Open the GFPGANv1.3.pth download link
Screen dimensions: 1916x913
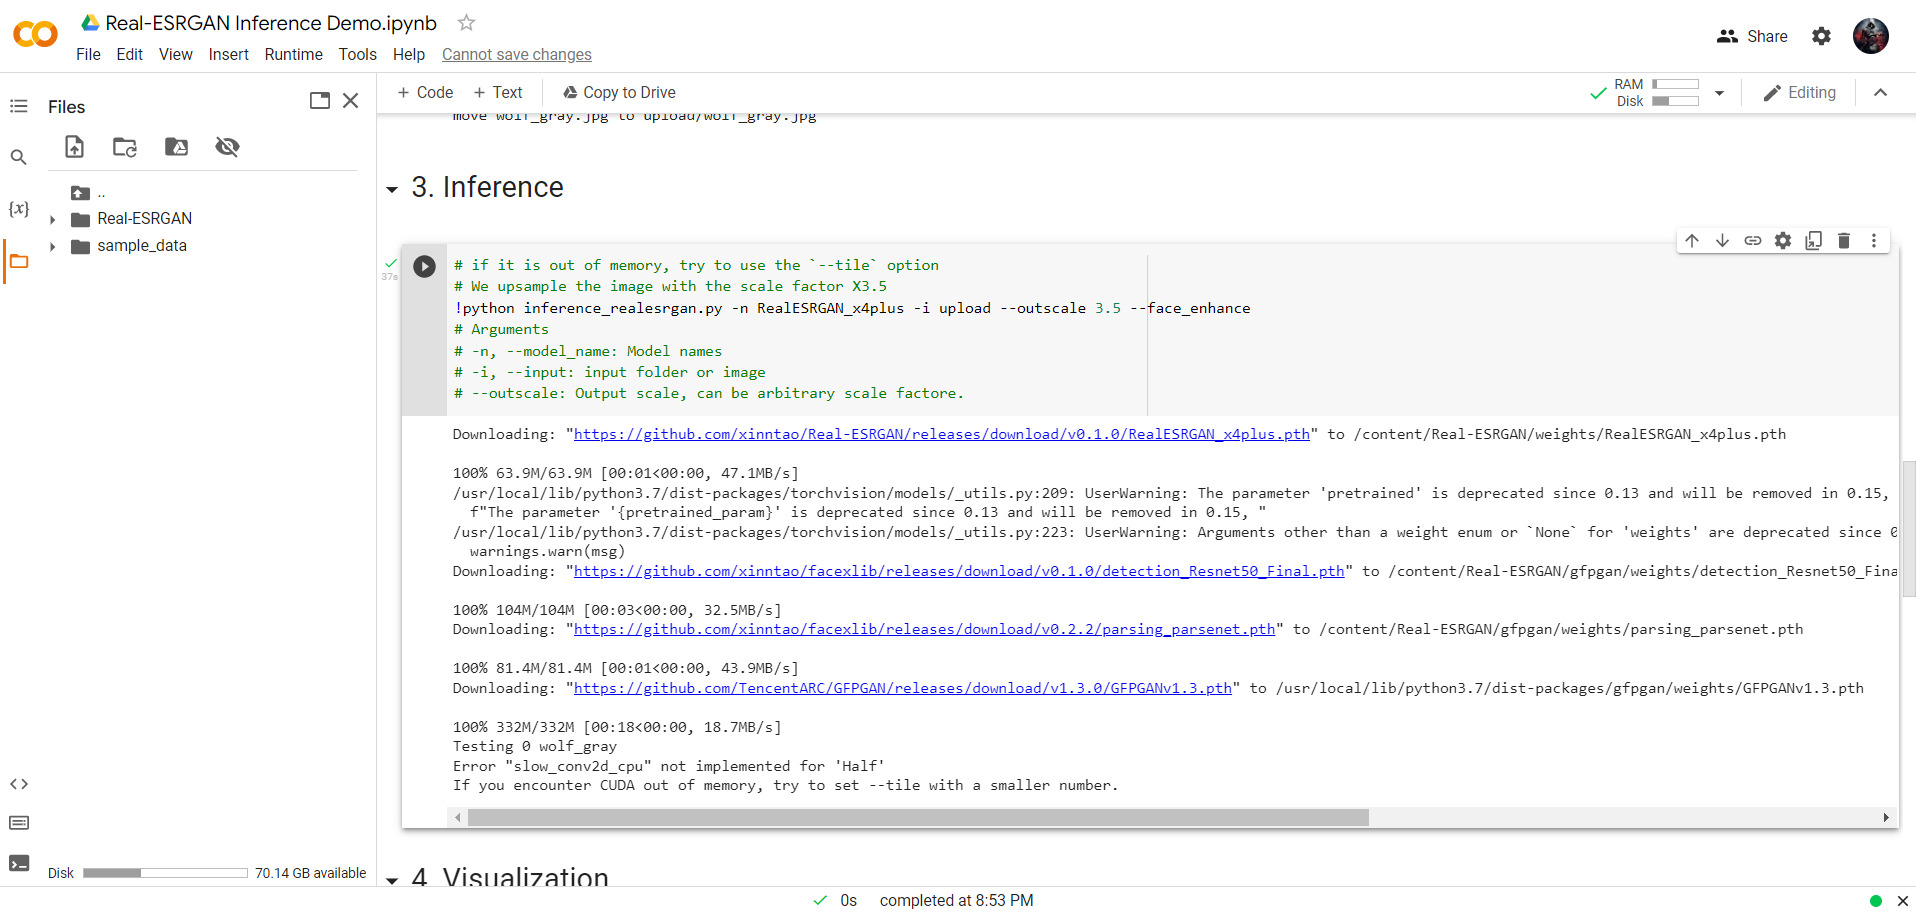click(902, 688)
